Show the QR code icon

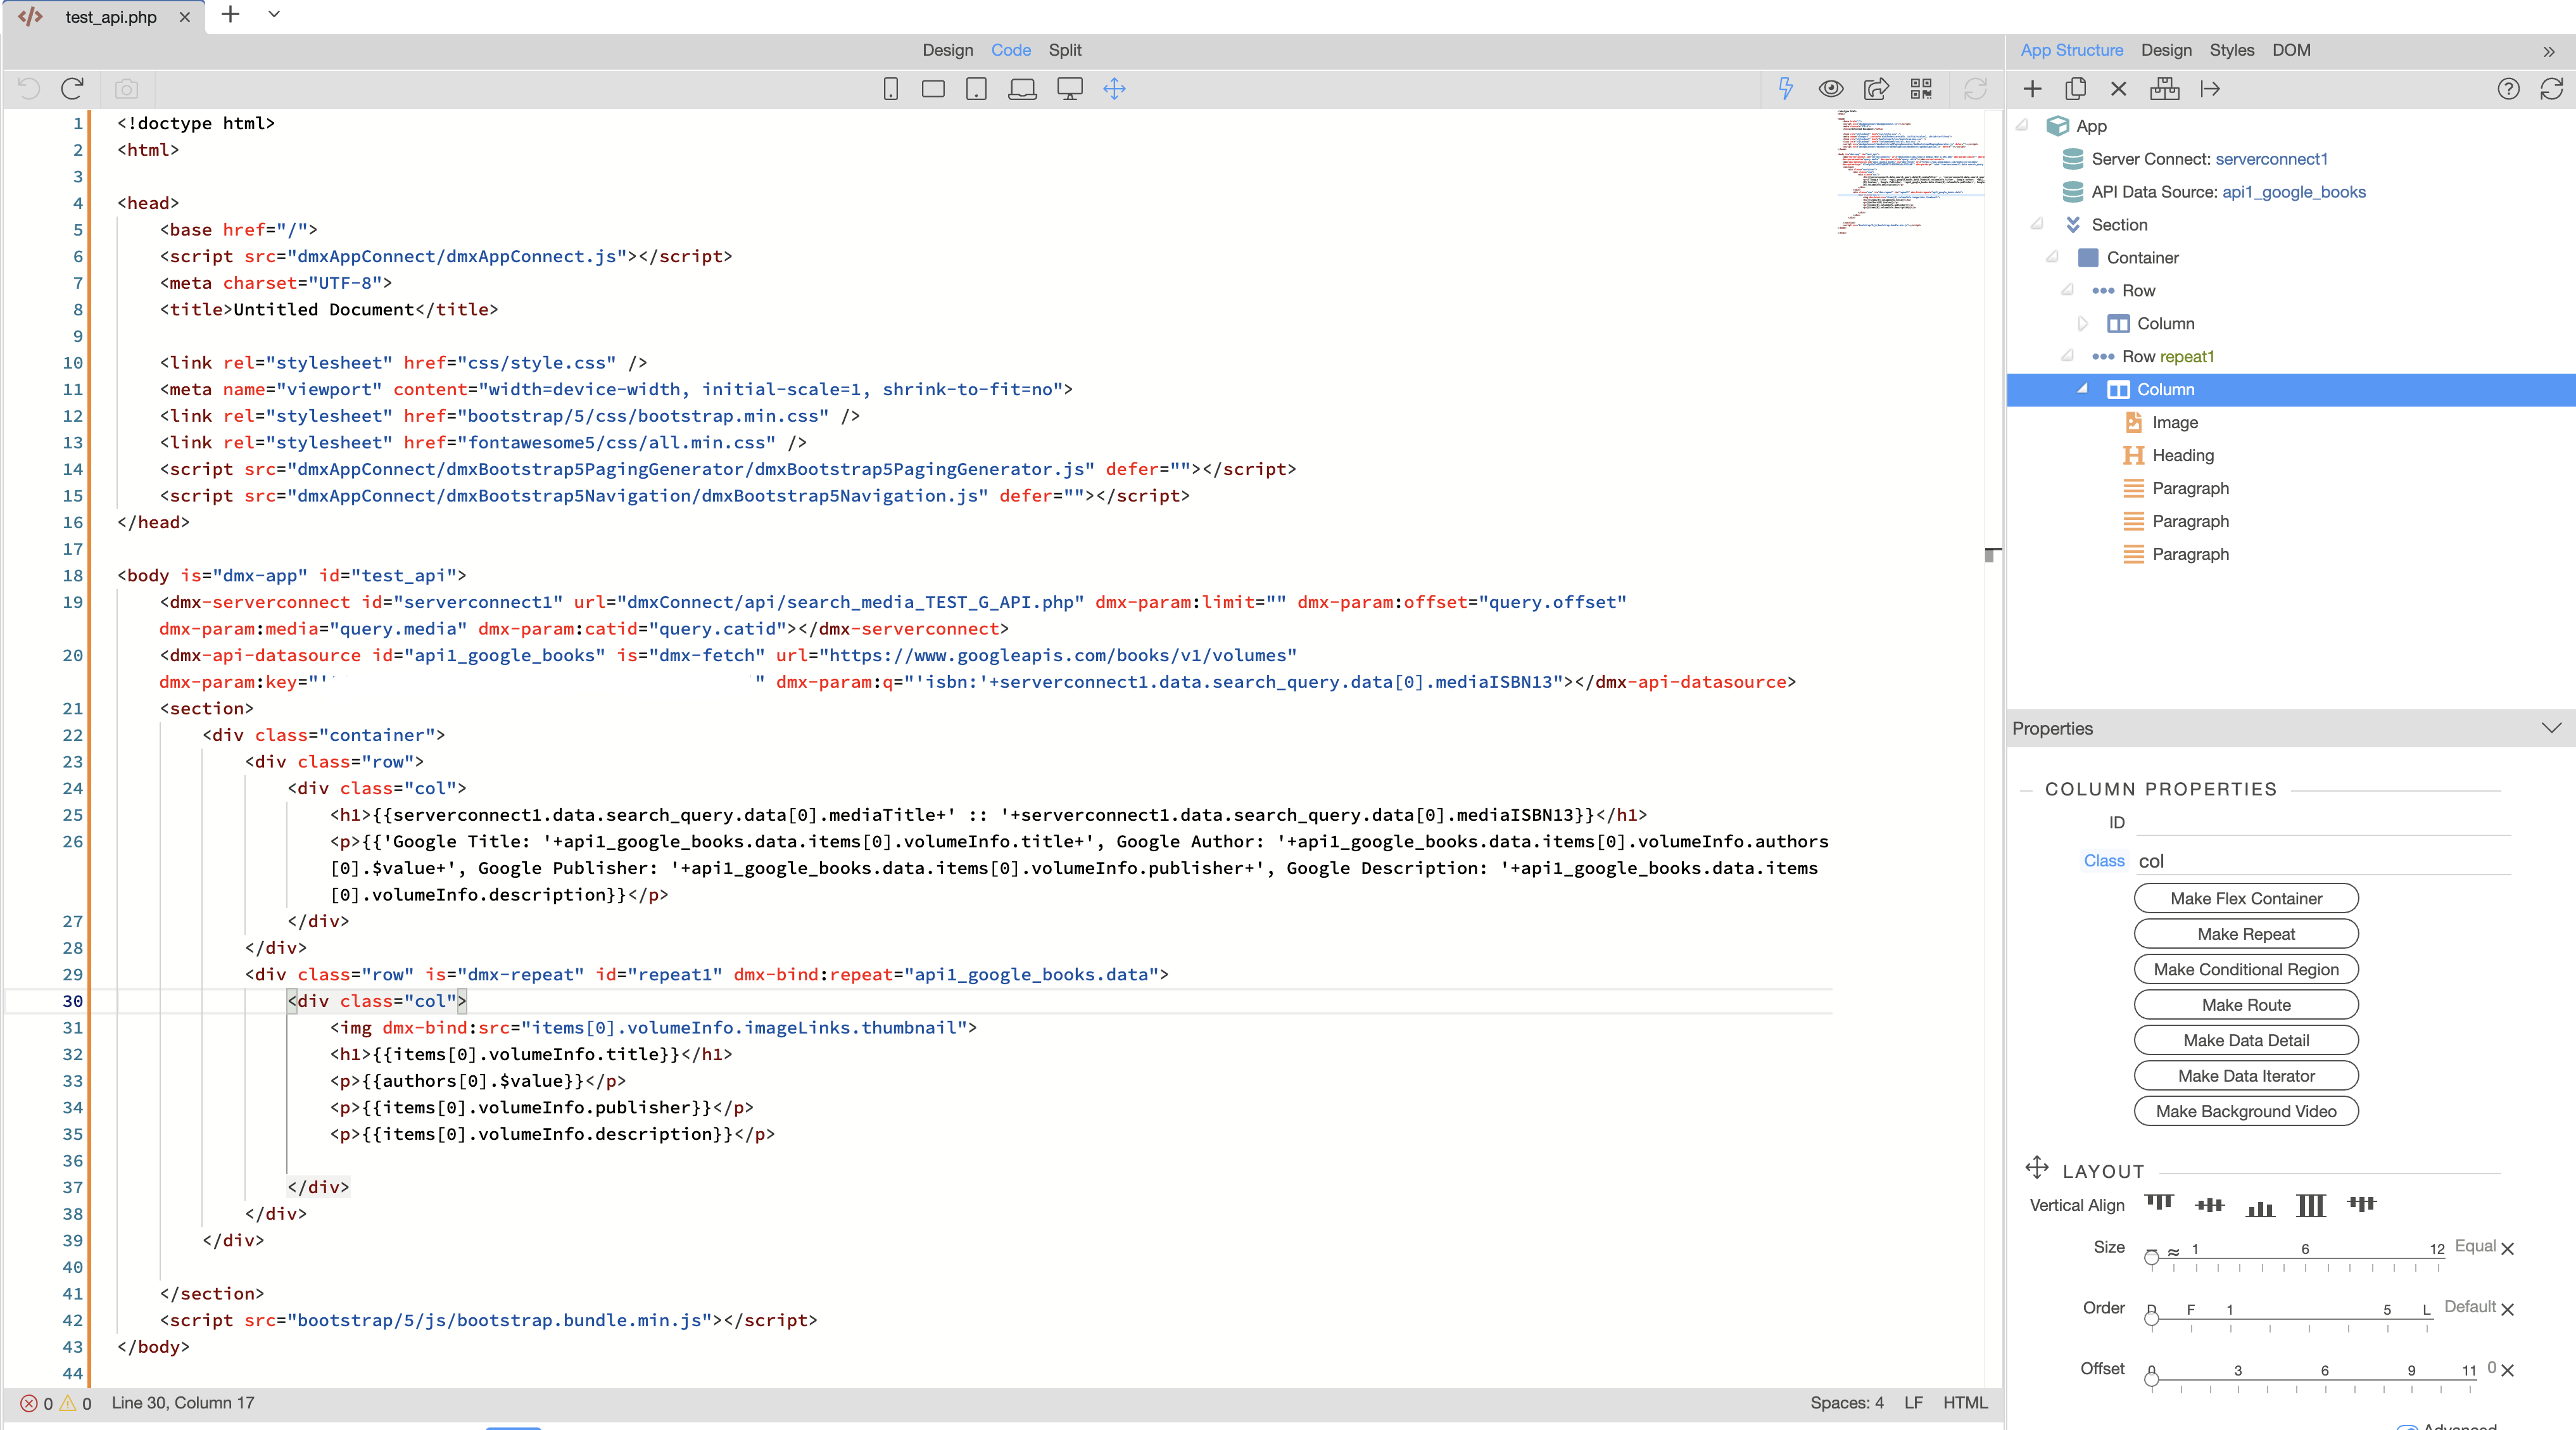point(1921,89)
